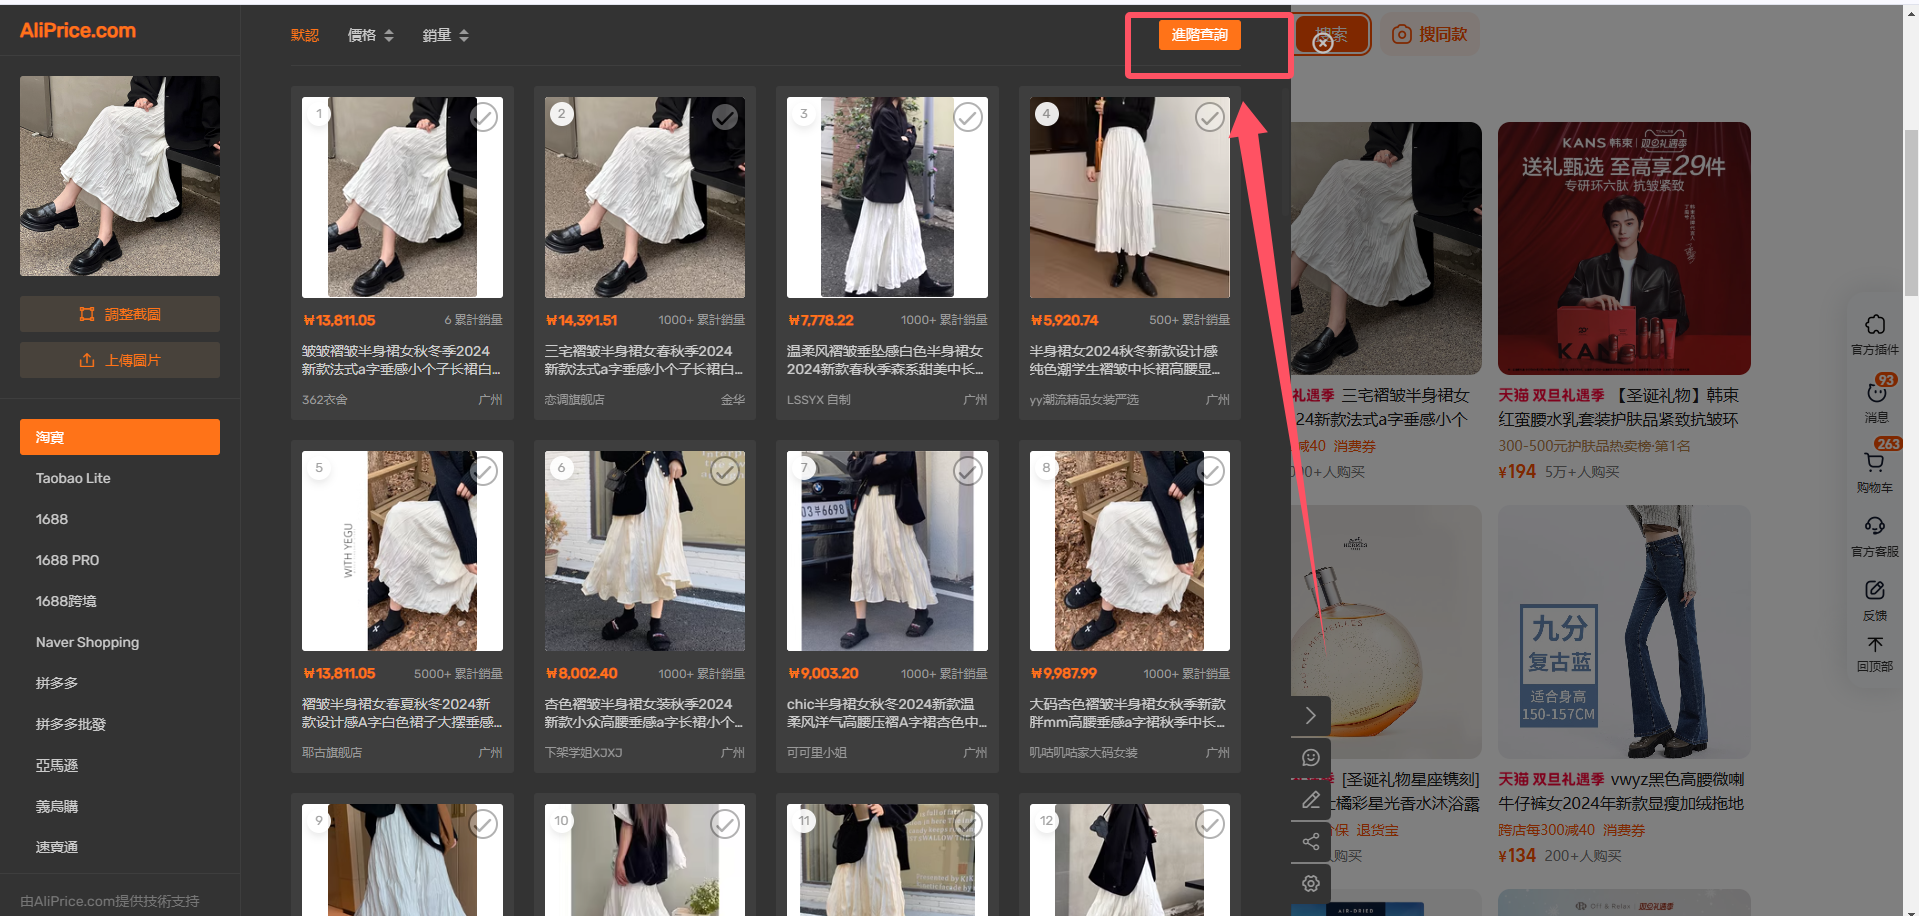The image size is (1919, 916).
Task: Select Naver Shopping in the sidebar
Action: click(87, 642)
